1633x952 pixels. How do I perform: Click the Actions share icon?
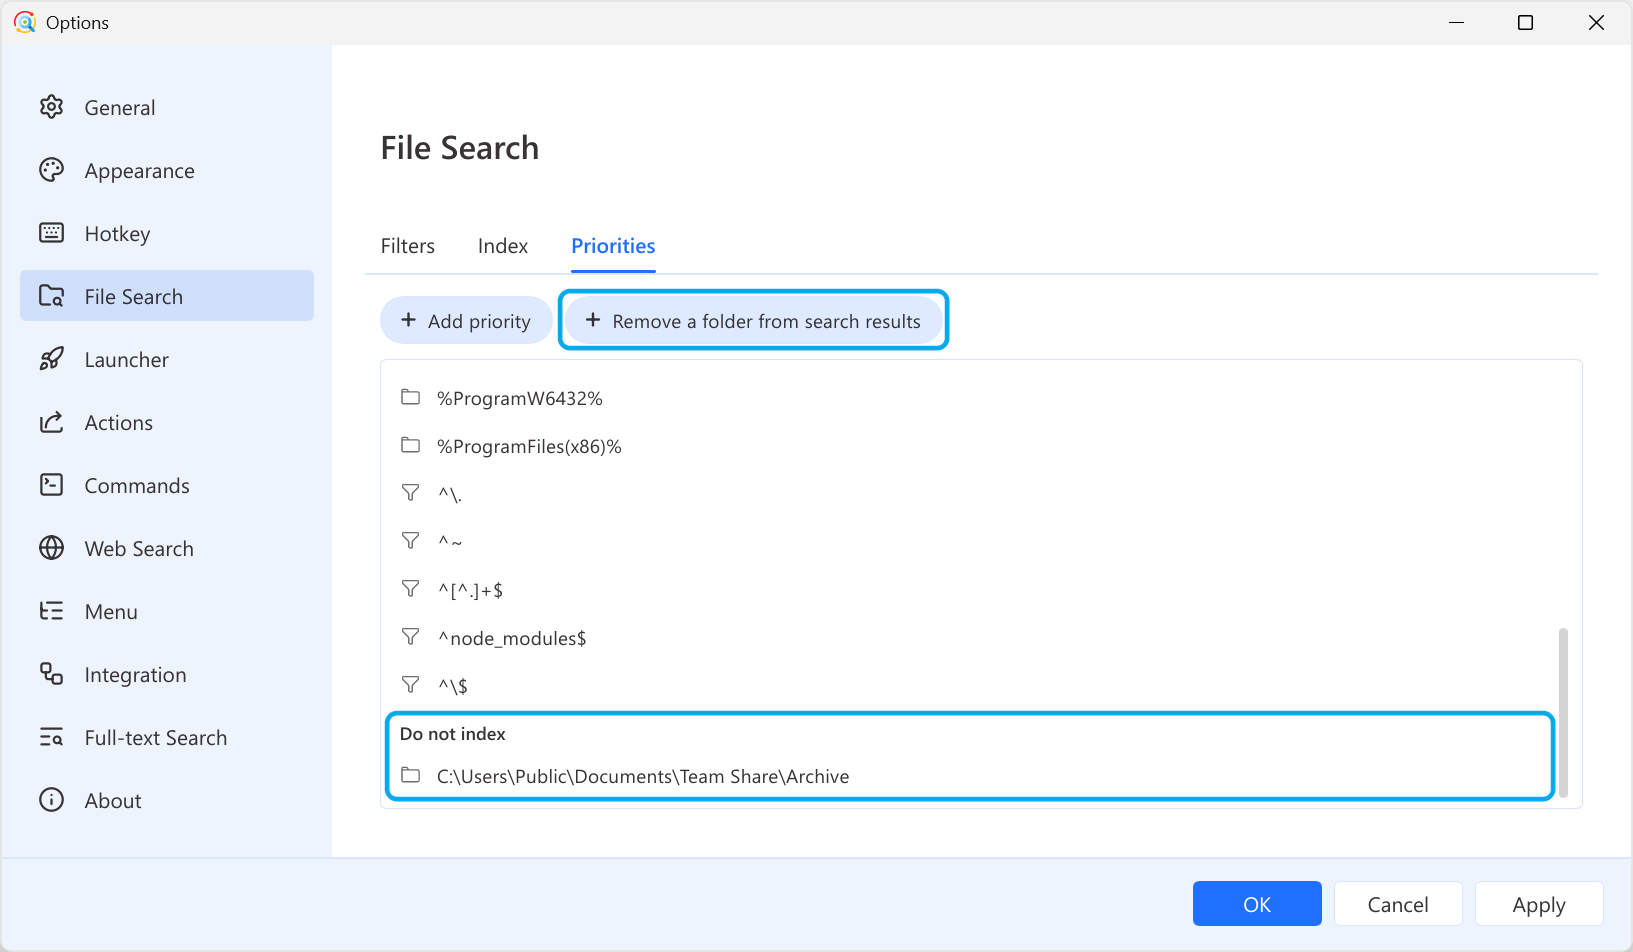pos(51,422)
